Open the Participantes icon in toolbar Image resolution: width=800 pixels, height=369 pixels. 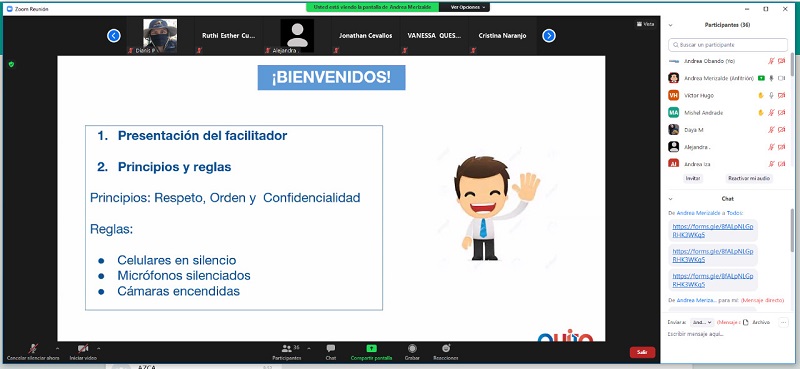[287, 349]
